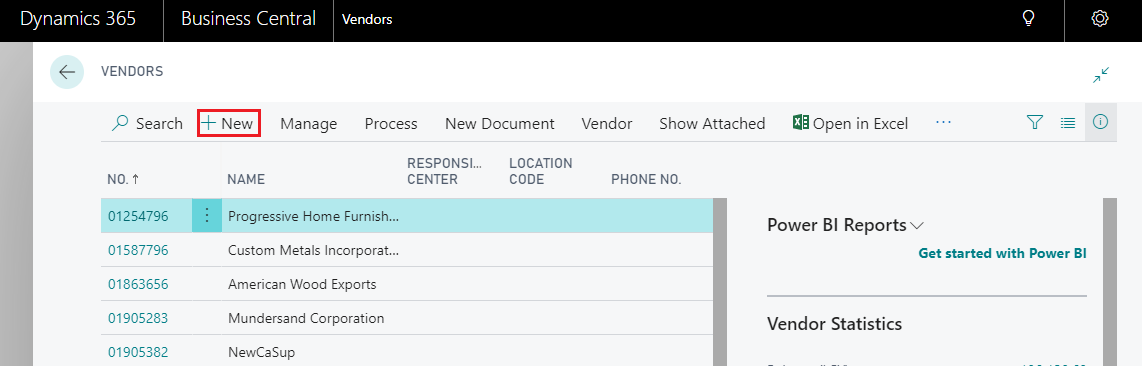This screenshot has width=1142, height=366.
Task: Click the Phone No. column header
Action: pyautogui.click(x=646, y=179)
